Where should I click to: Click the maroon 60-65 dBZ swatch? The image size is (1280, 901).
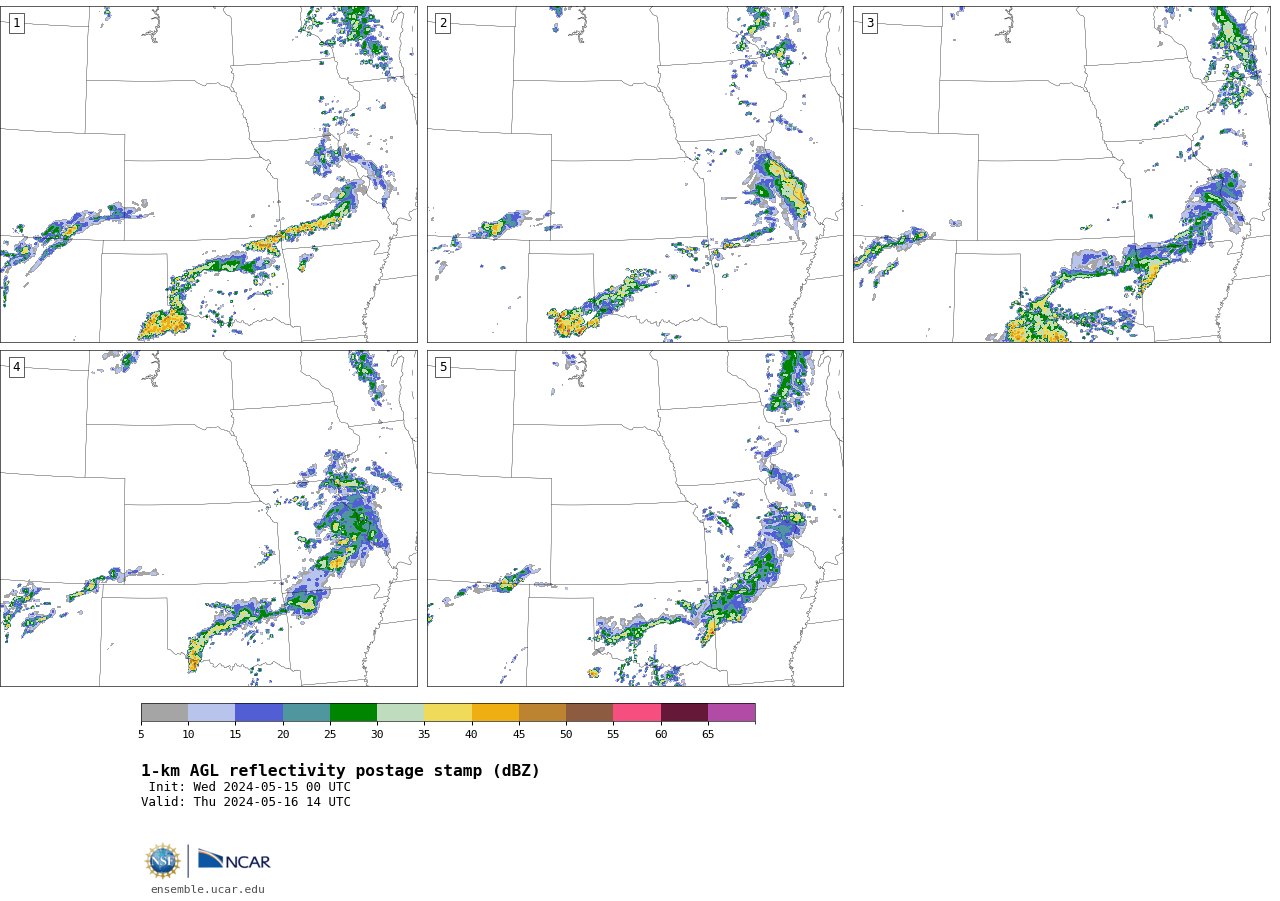(684, 713)
